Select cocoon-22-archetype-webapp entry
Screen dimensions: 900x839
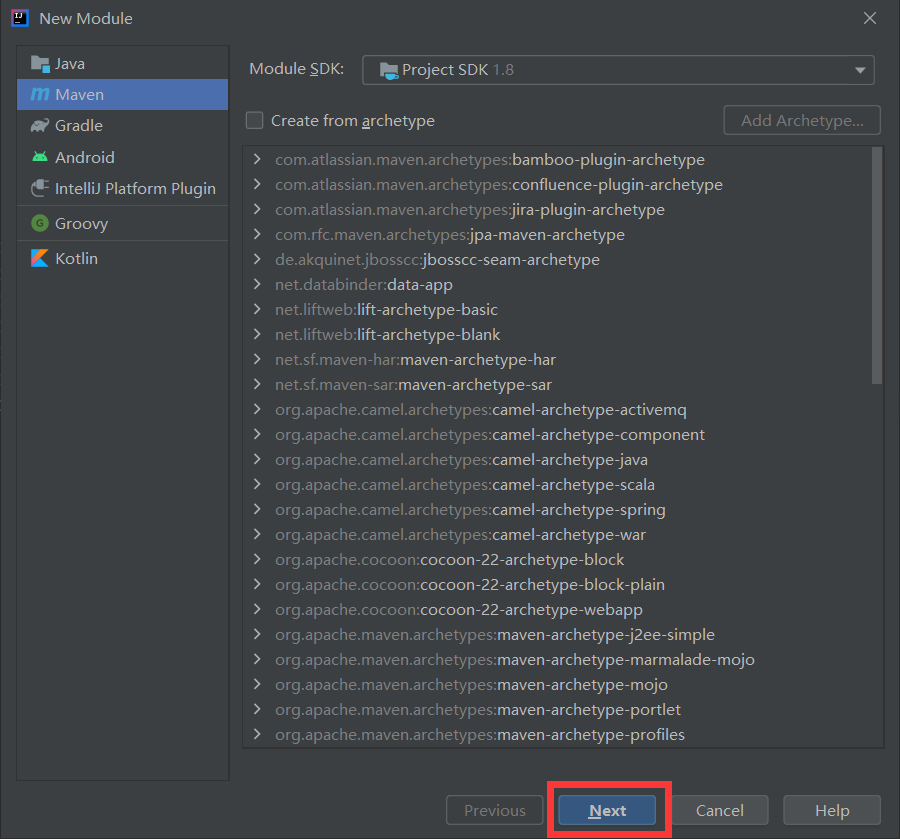click(x=459, y=609)
